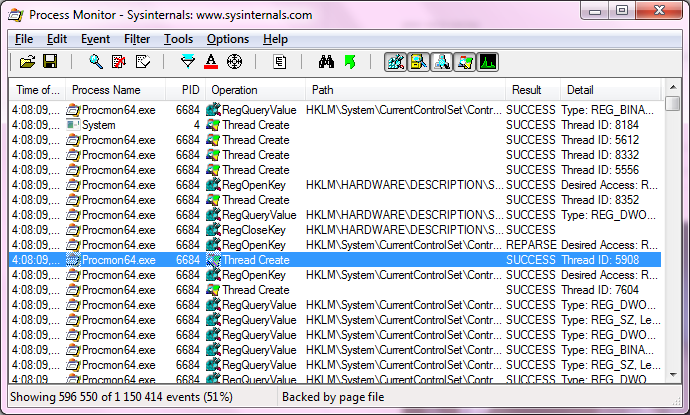Click the Find binoculars icon

point(326,62)
